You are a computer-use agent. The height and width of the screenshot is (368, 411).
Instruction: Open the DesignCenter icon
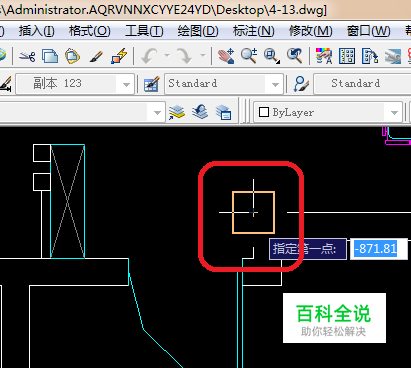(347, 56)
